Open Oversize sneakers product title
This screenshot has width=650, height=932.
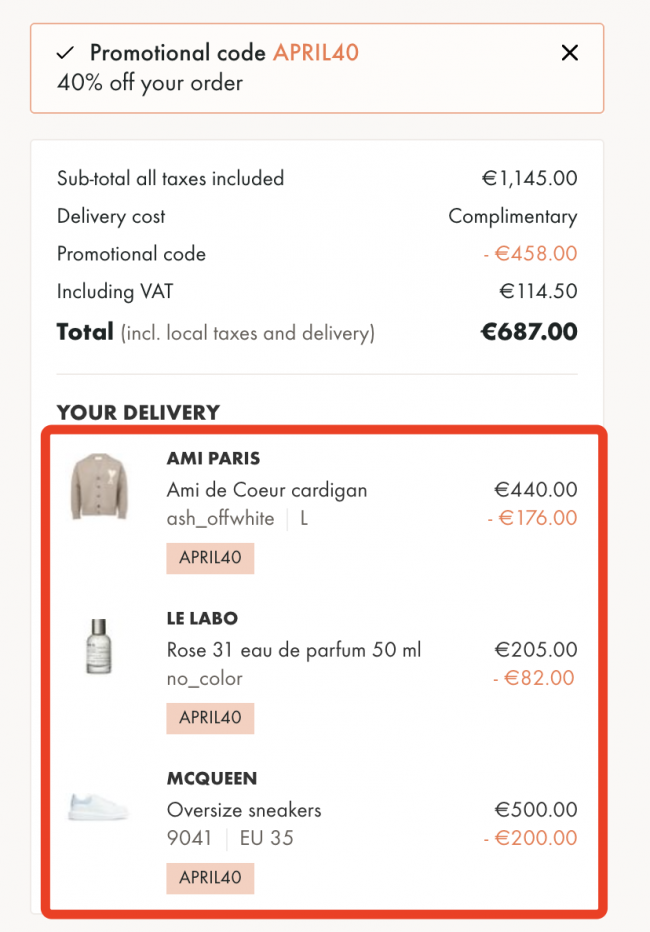(244, 810)
